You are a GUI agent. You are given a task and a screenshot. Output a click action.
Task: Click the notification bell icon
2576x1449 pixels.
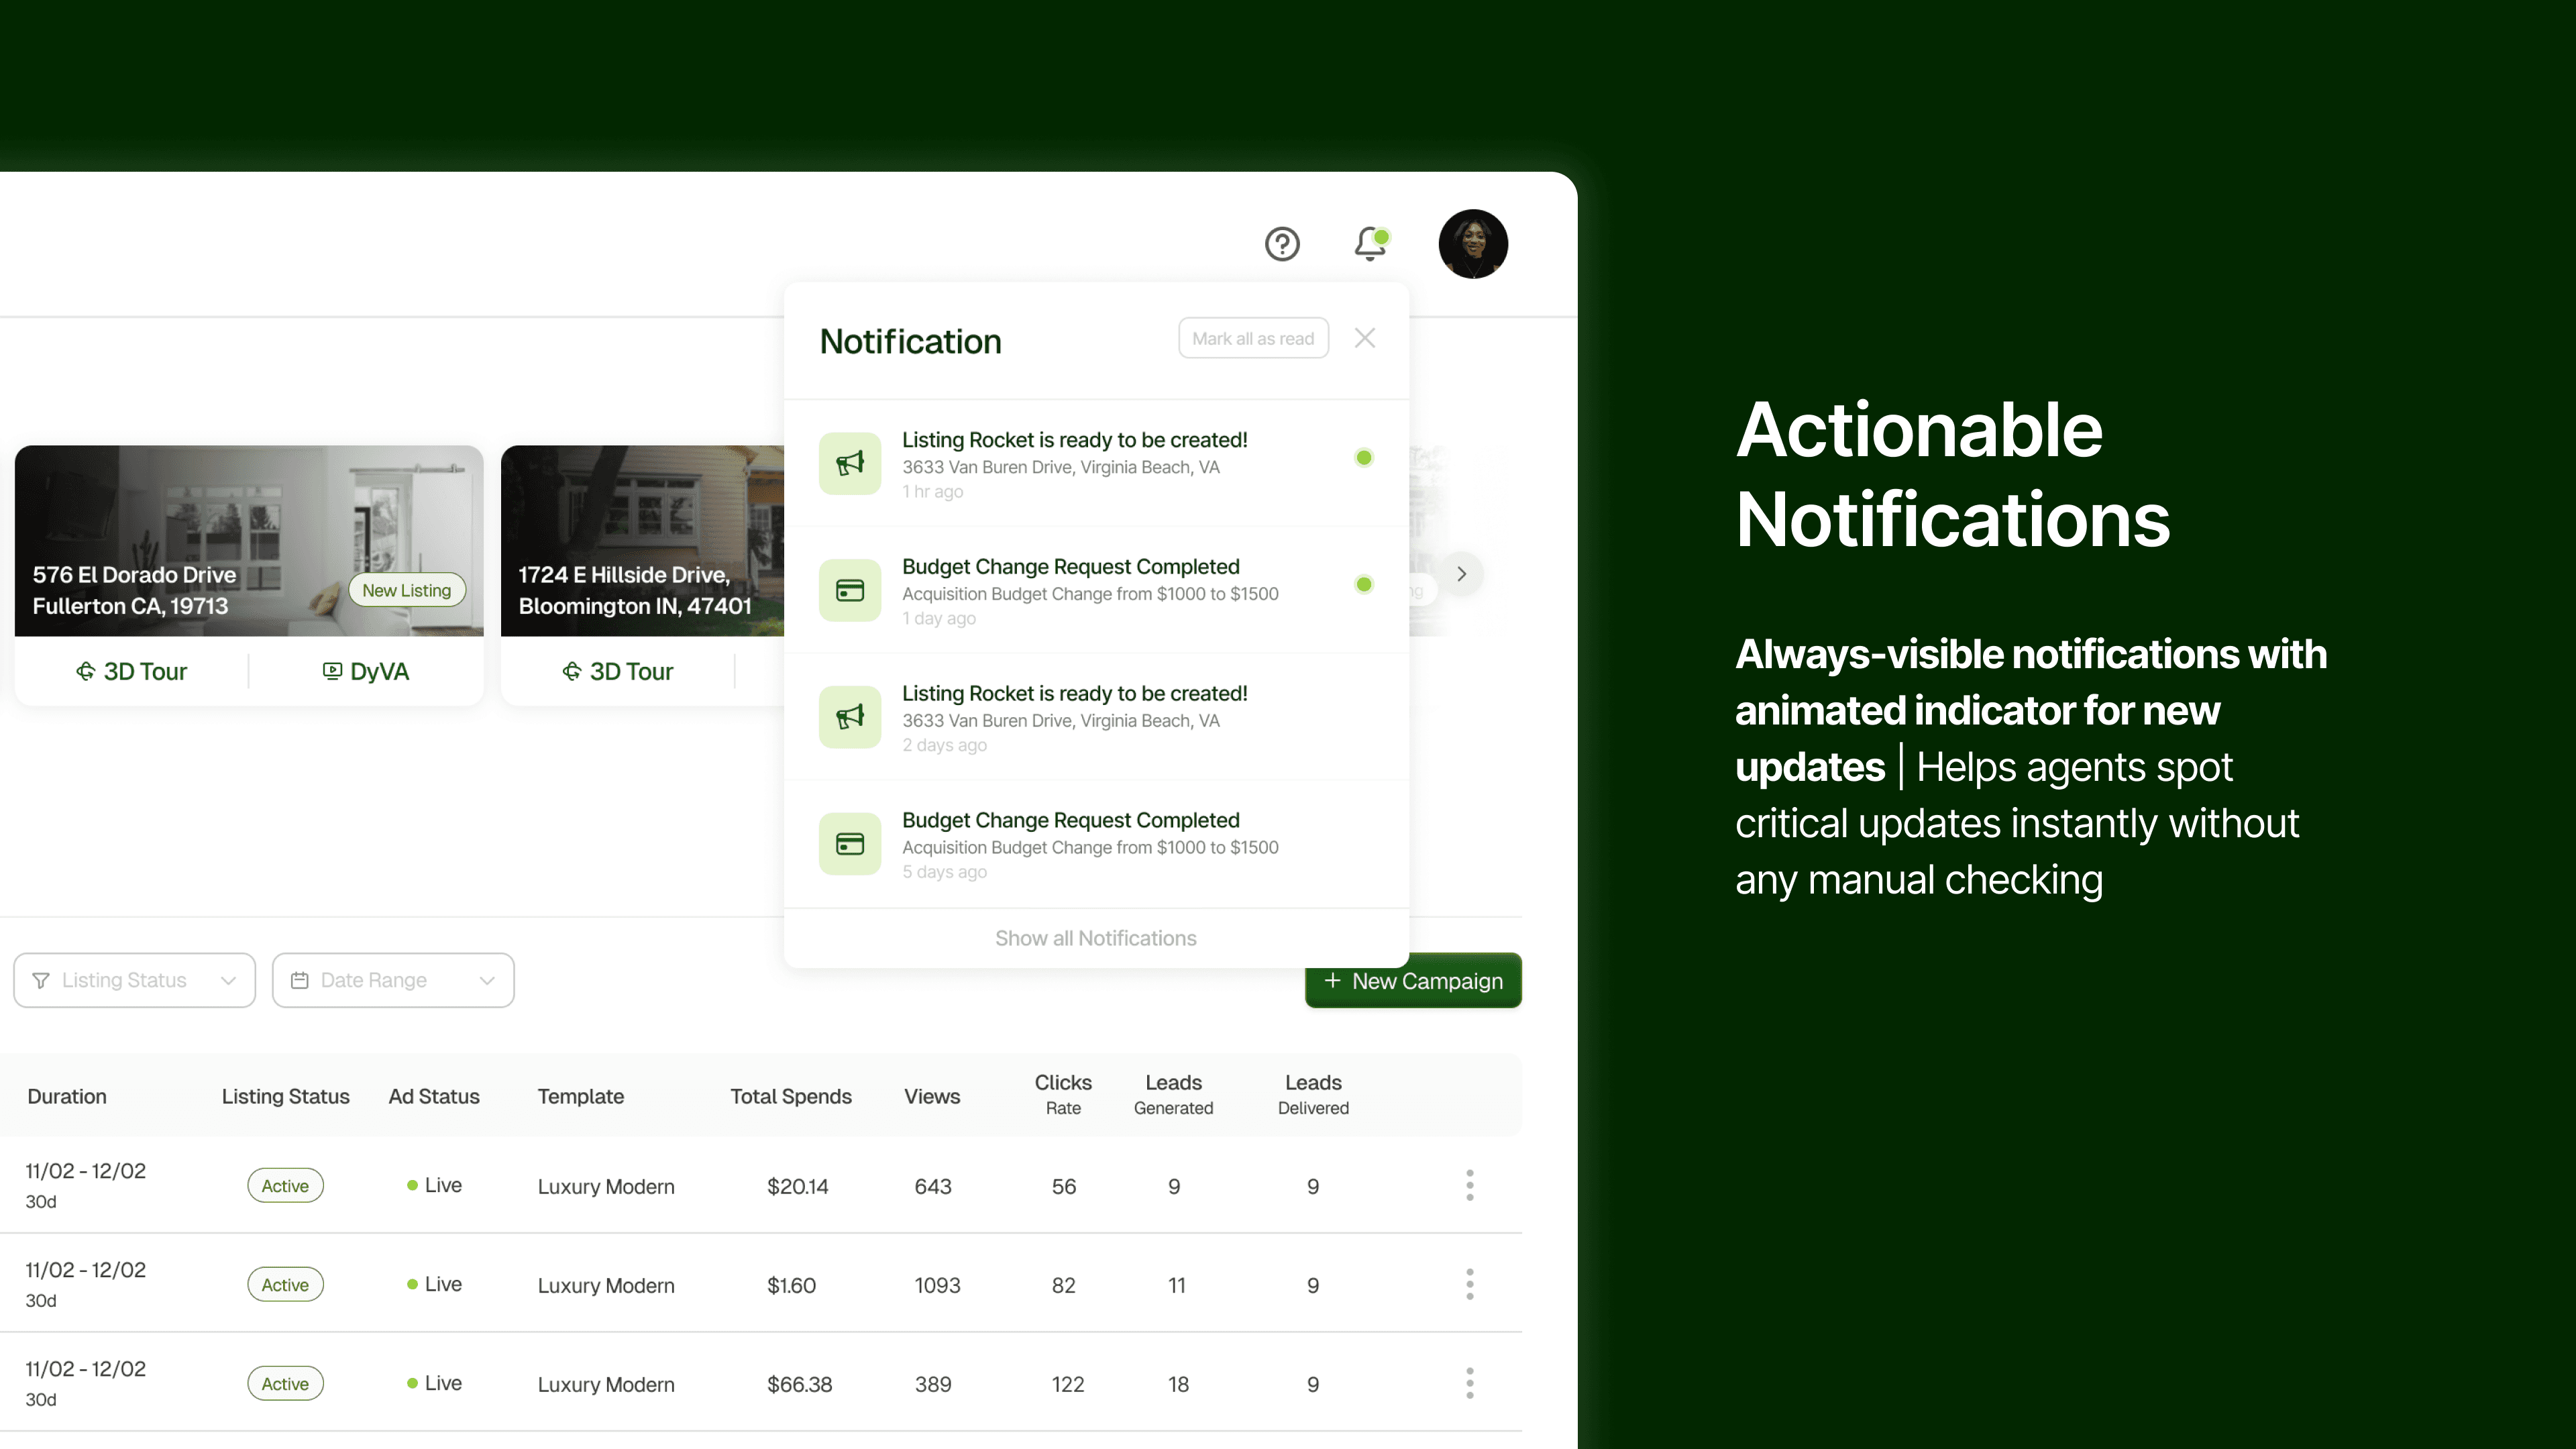1370,244
